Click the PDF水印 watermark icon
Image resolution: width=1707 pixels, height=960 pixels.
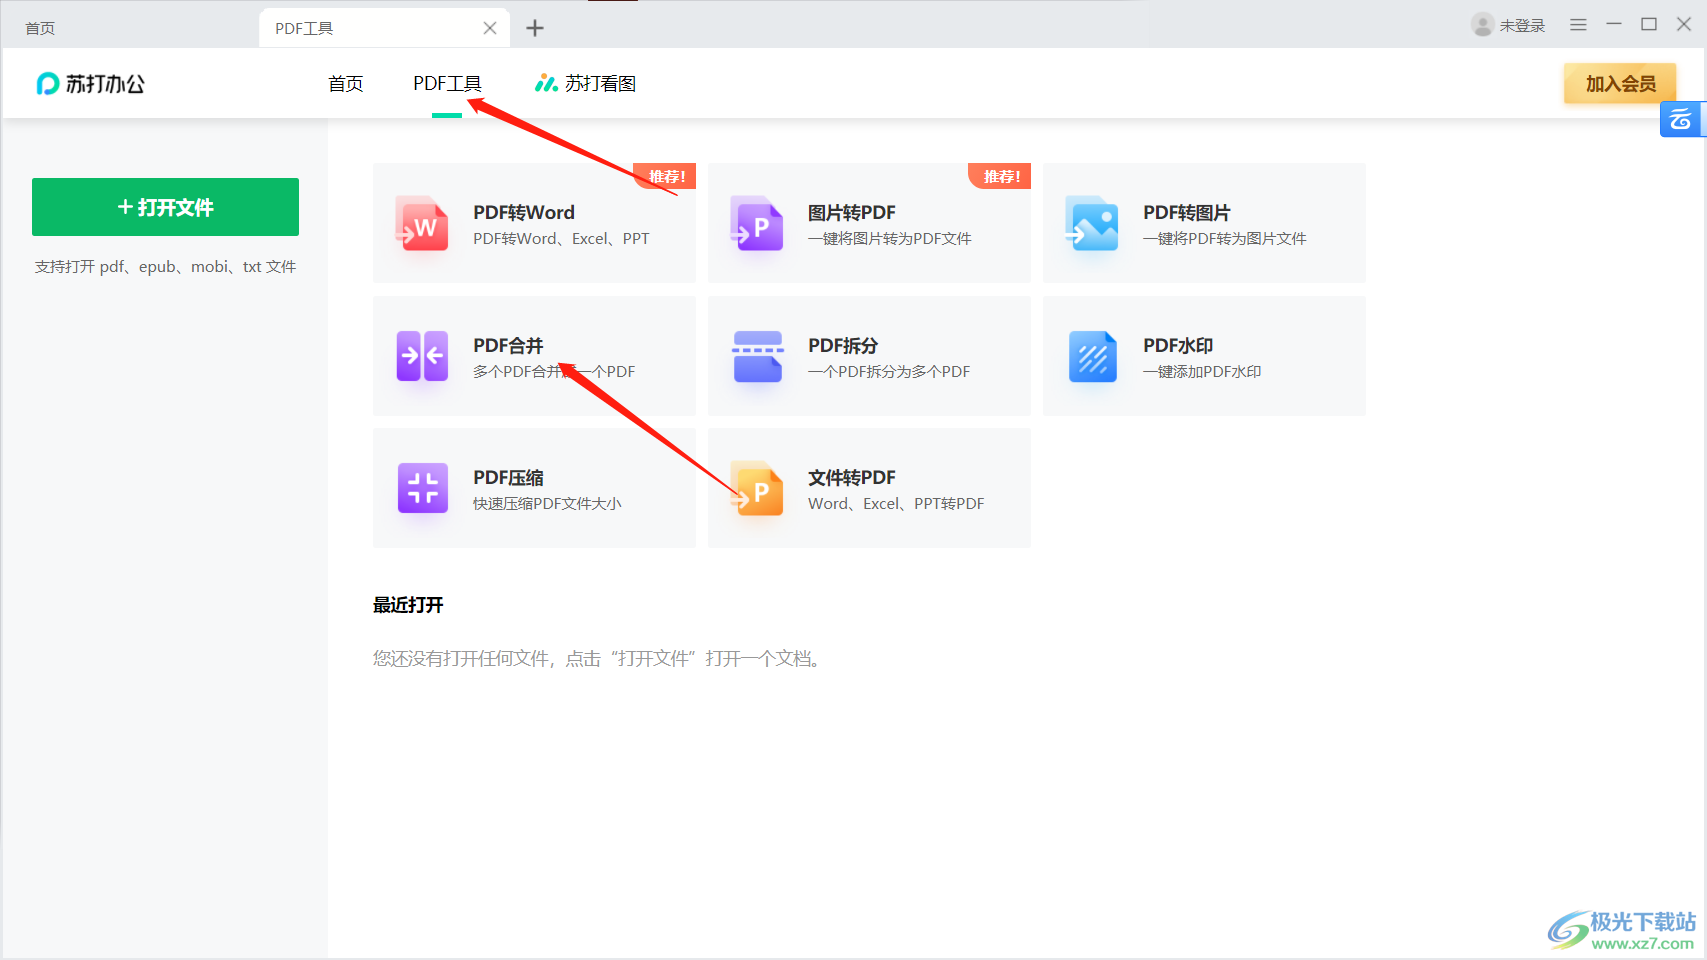(1092, 356)
